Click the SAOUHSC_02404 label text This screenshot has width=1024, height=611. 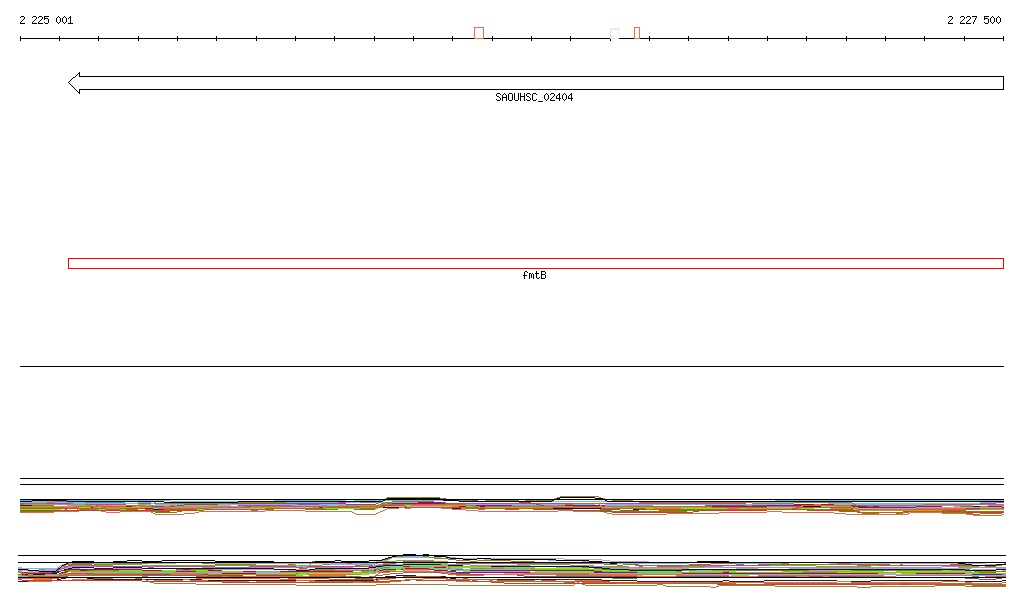point(534,97)
